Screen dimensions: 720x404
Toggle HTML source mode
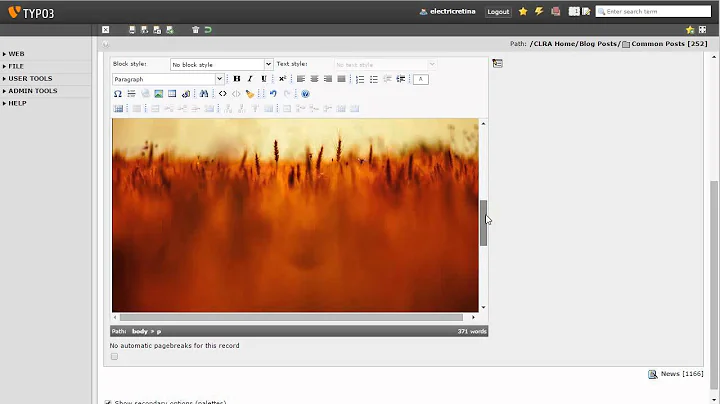click(223, 94)
